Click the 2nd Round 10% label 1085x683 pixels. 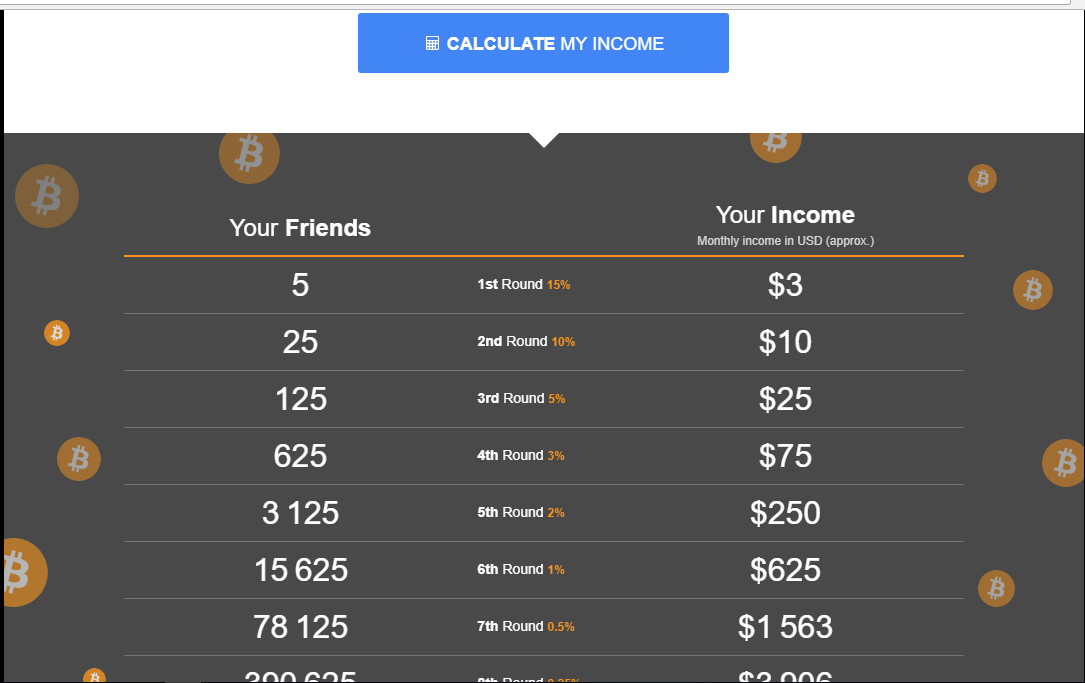tap(525, 341)
